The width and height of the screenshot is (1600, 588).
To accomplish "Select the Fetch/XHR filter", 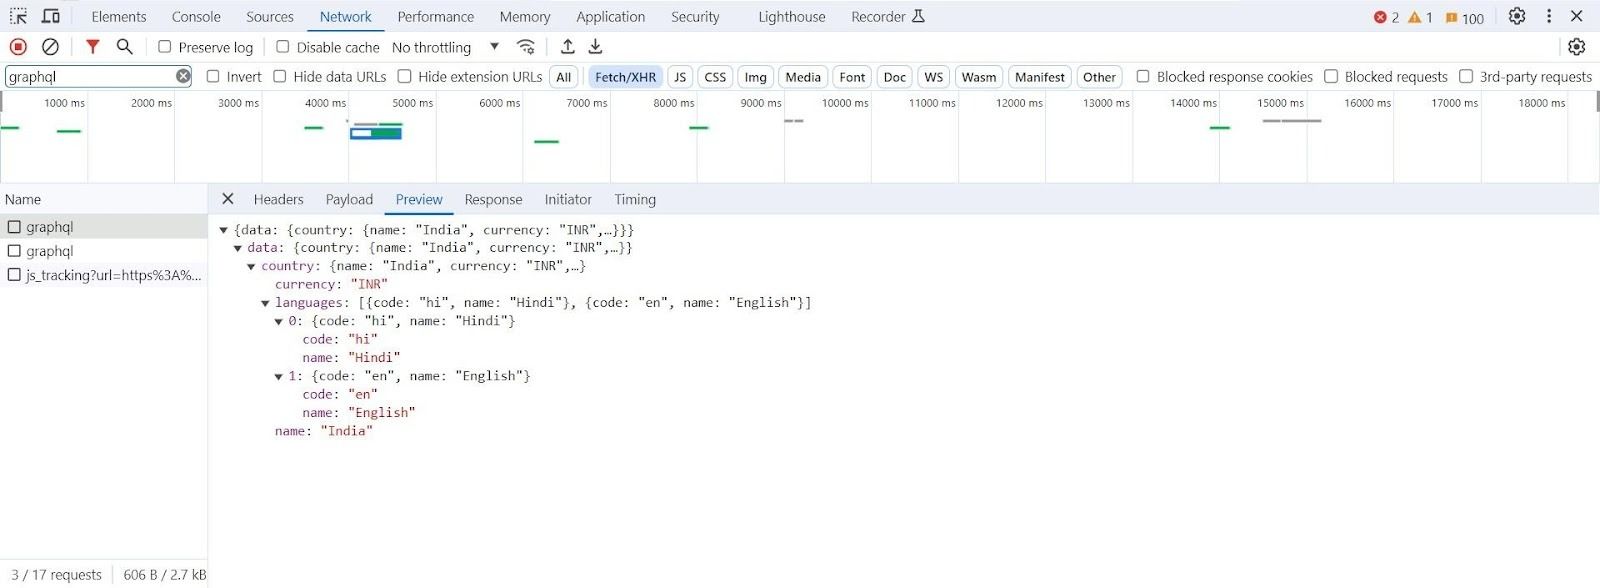I will 626,77.
